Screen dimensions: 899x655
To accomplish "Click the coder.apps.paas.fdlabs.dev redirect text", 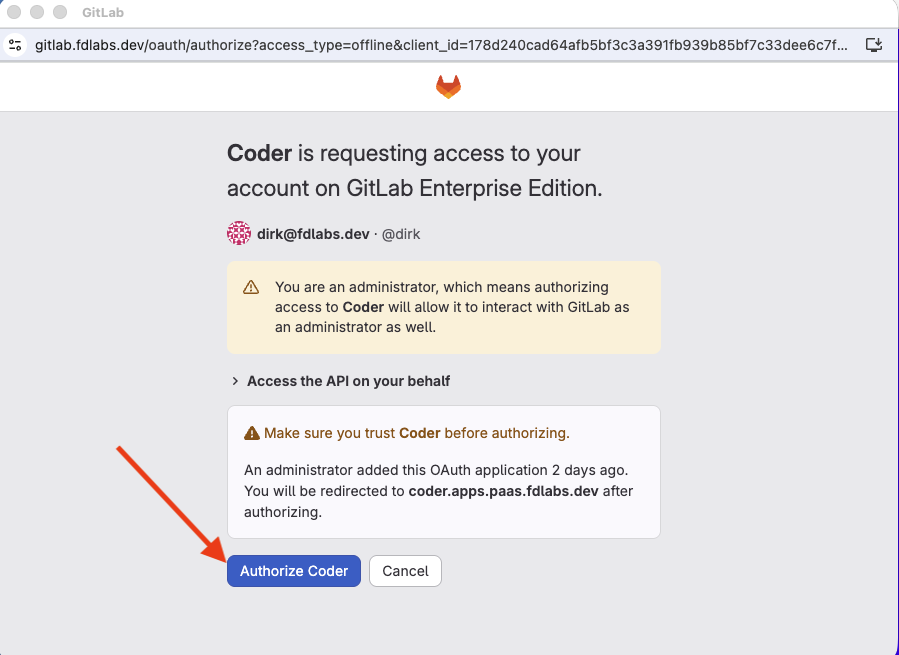I will [503, 491].
